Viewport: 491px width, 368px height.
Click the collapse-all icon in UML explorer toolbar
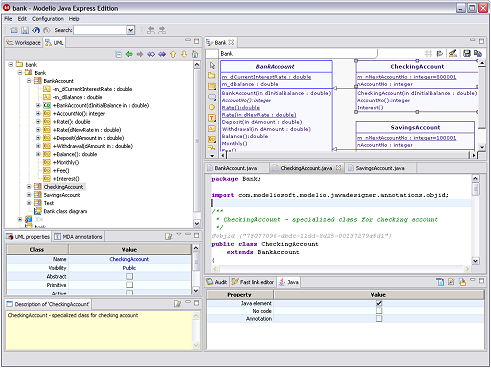pyautogui.click(x=118, y=54)
